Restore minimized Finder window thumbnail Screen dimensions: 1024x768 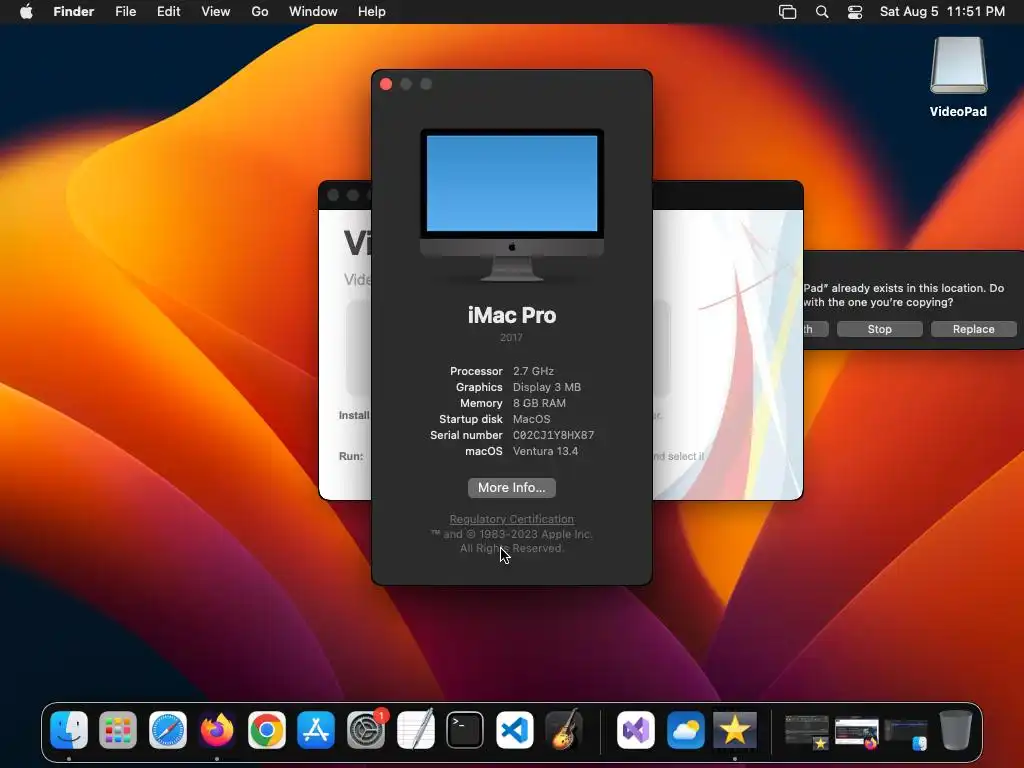[906, 734]
